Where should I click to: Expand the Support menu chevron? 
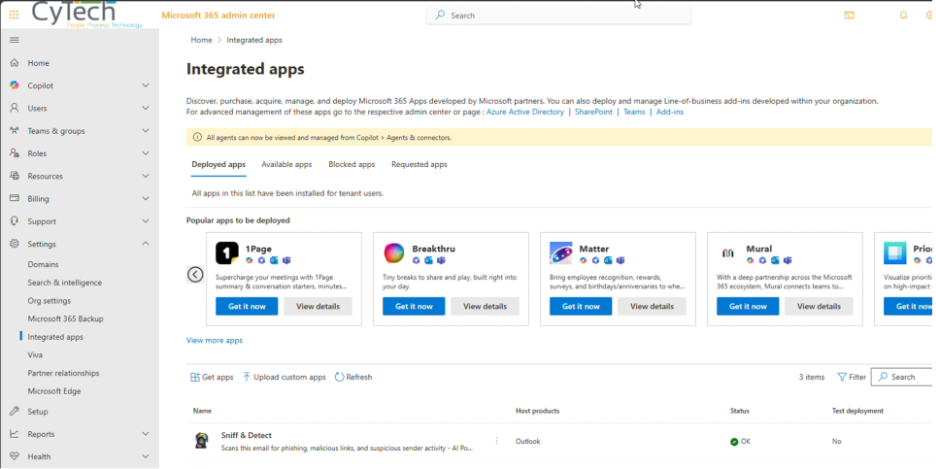point(145,221)
